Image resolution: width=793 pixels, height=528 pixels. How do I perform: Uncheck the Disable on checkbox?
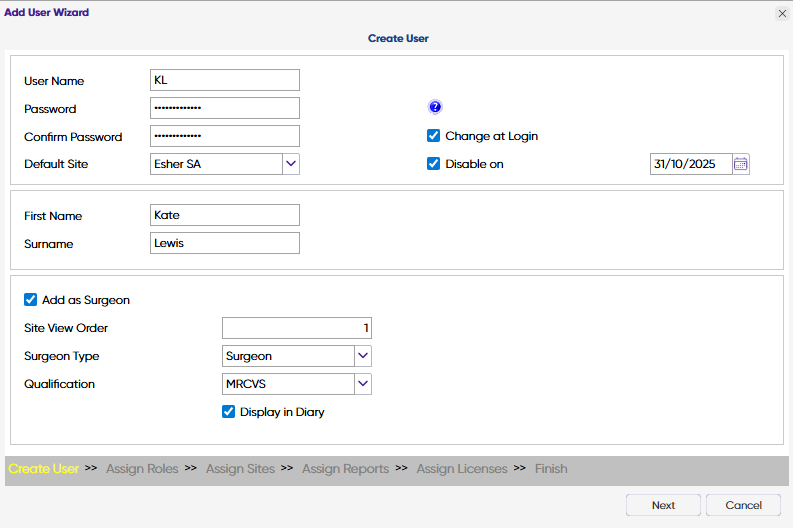[x=434, y=164]
